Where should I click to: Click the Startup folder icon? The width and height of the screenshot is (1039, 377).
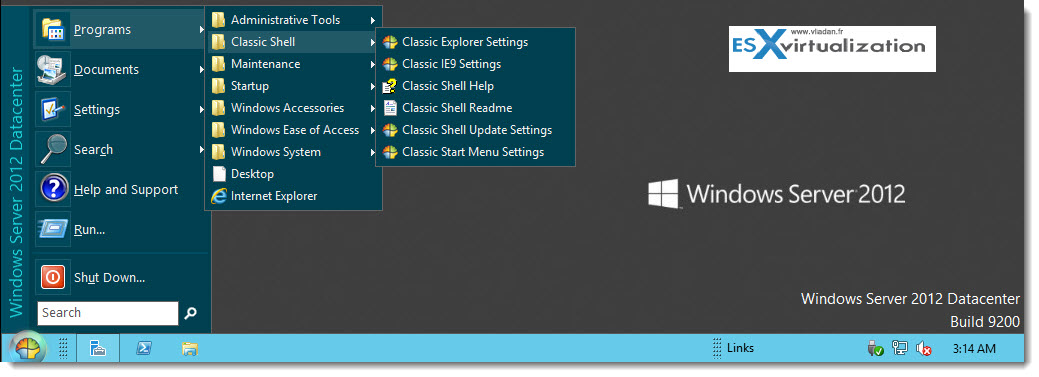[x=219, y=85]
